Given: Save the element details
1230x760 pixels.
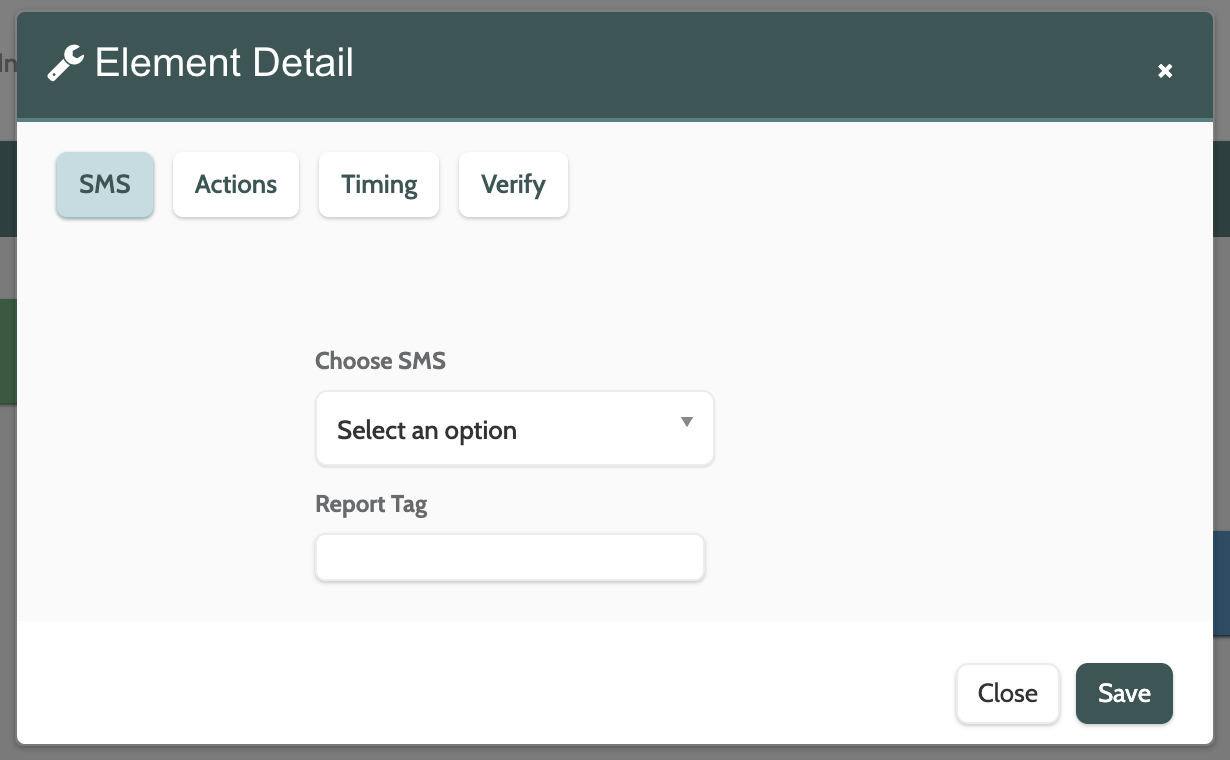Looking at the screenshot, I should pyautogui.click(x=1124, y=693).
